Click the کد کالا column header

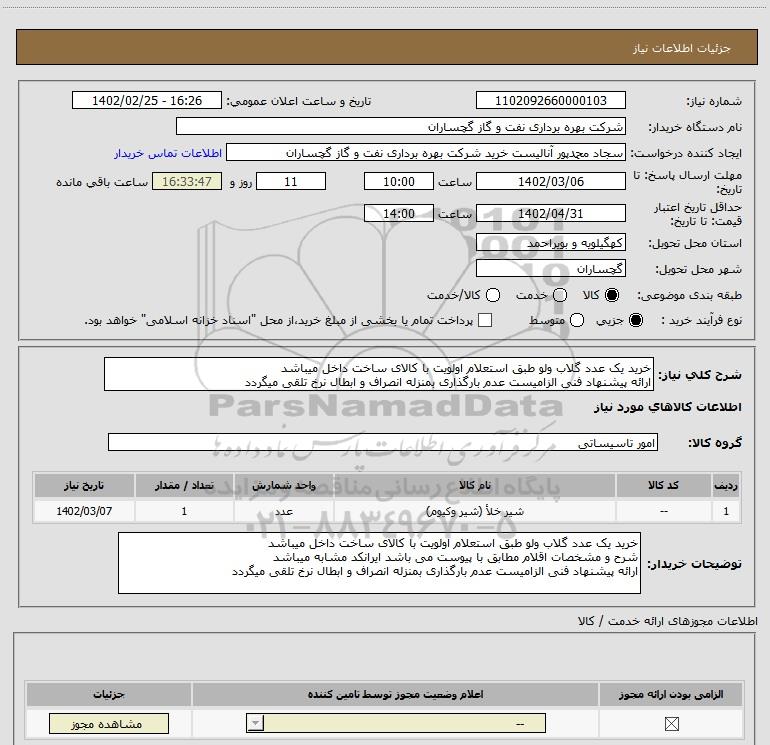point(663,485)
